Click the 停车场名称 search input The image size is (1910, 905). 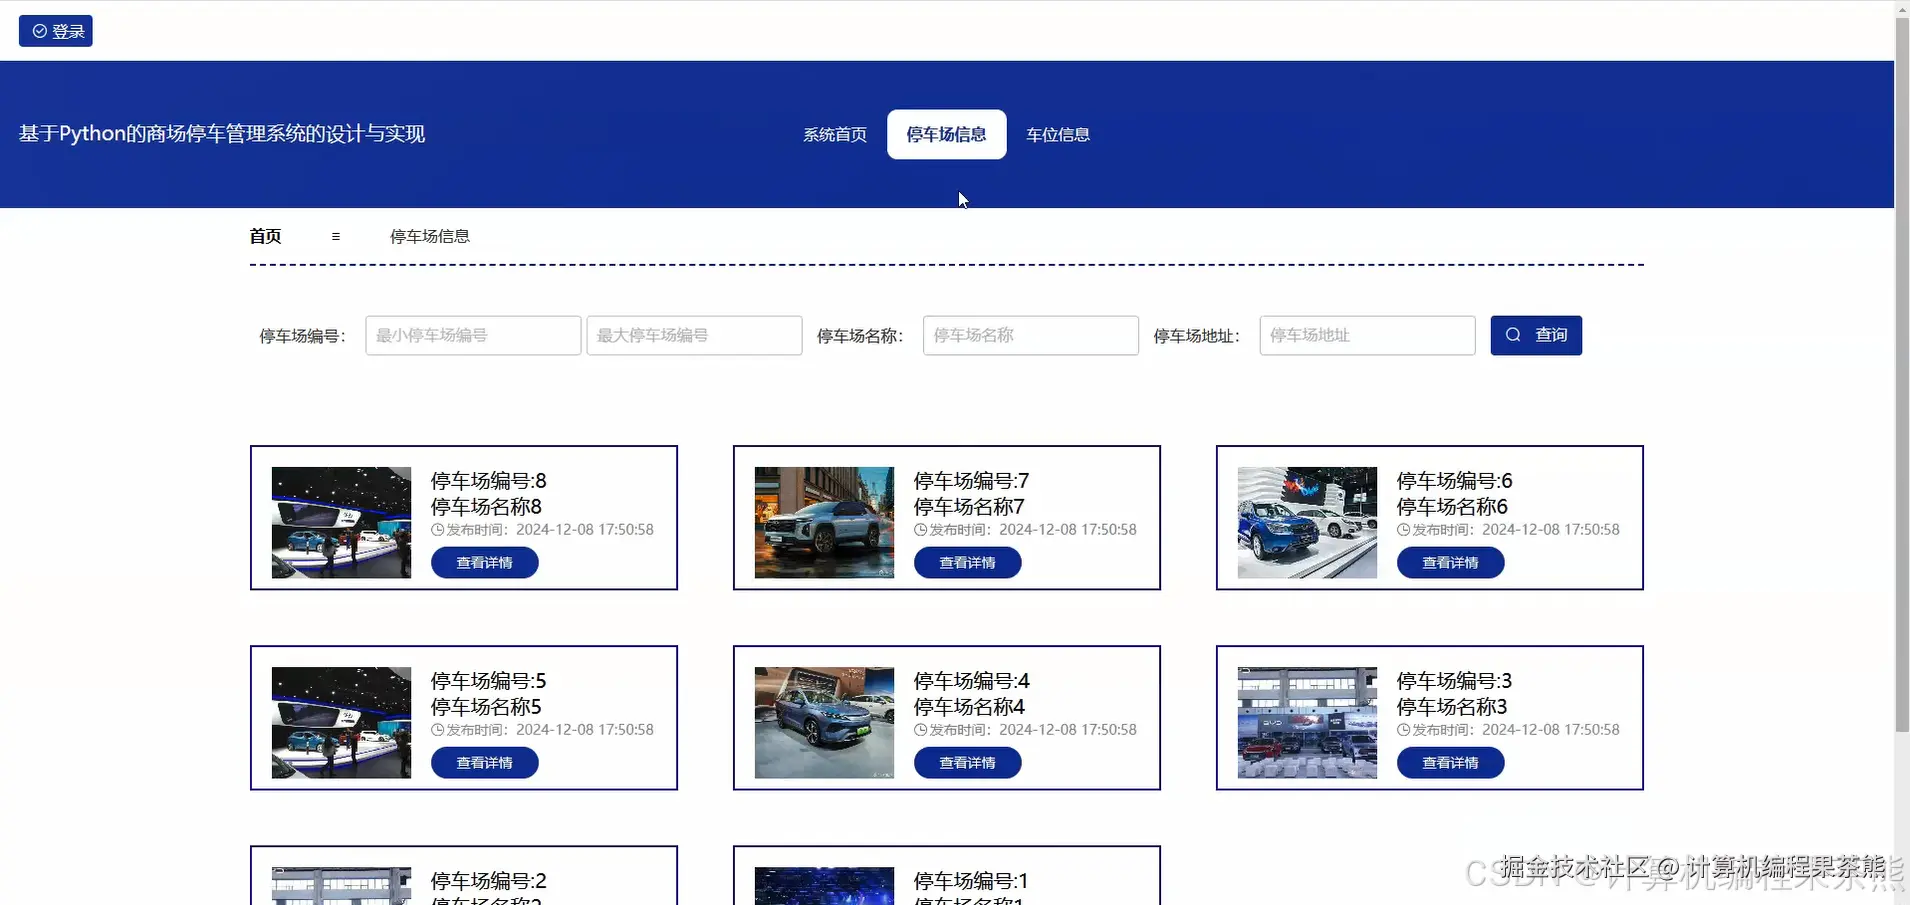coord(1030,335)
